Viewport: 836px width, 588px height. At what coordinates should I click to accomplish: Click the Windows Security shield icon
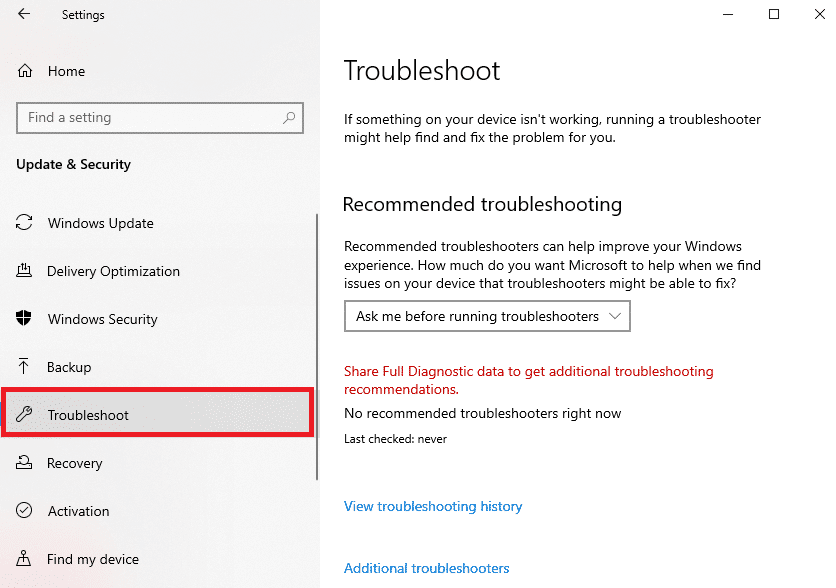coord(25,319)
